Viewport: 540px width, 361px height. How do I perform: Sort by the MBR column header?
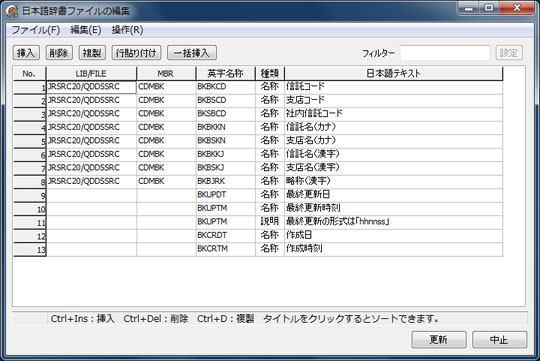pyautogui.click(x=166, y=73)
